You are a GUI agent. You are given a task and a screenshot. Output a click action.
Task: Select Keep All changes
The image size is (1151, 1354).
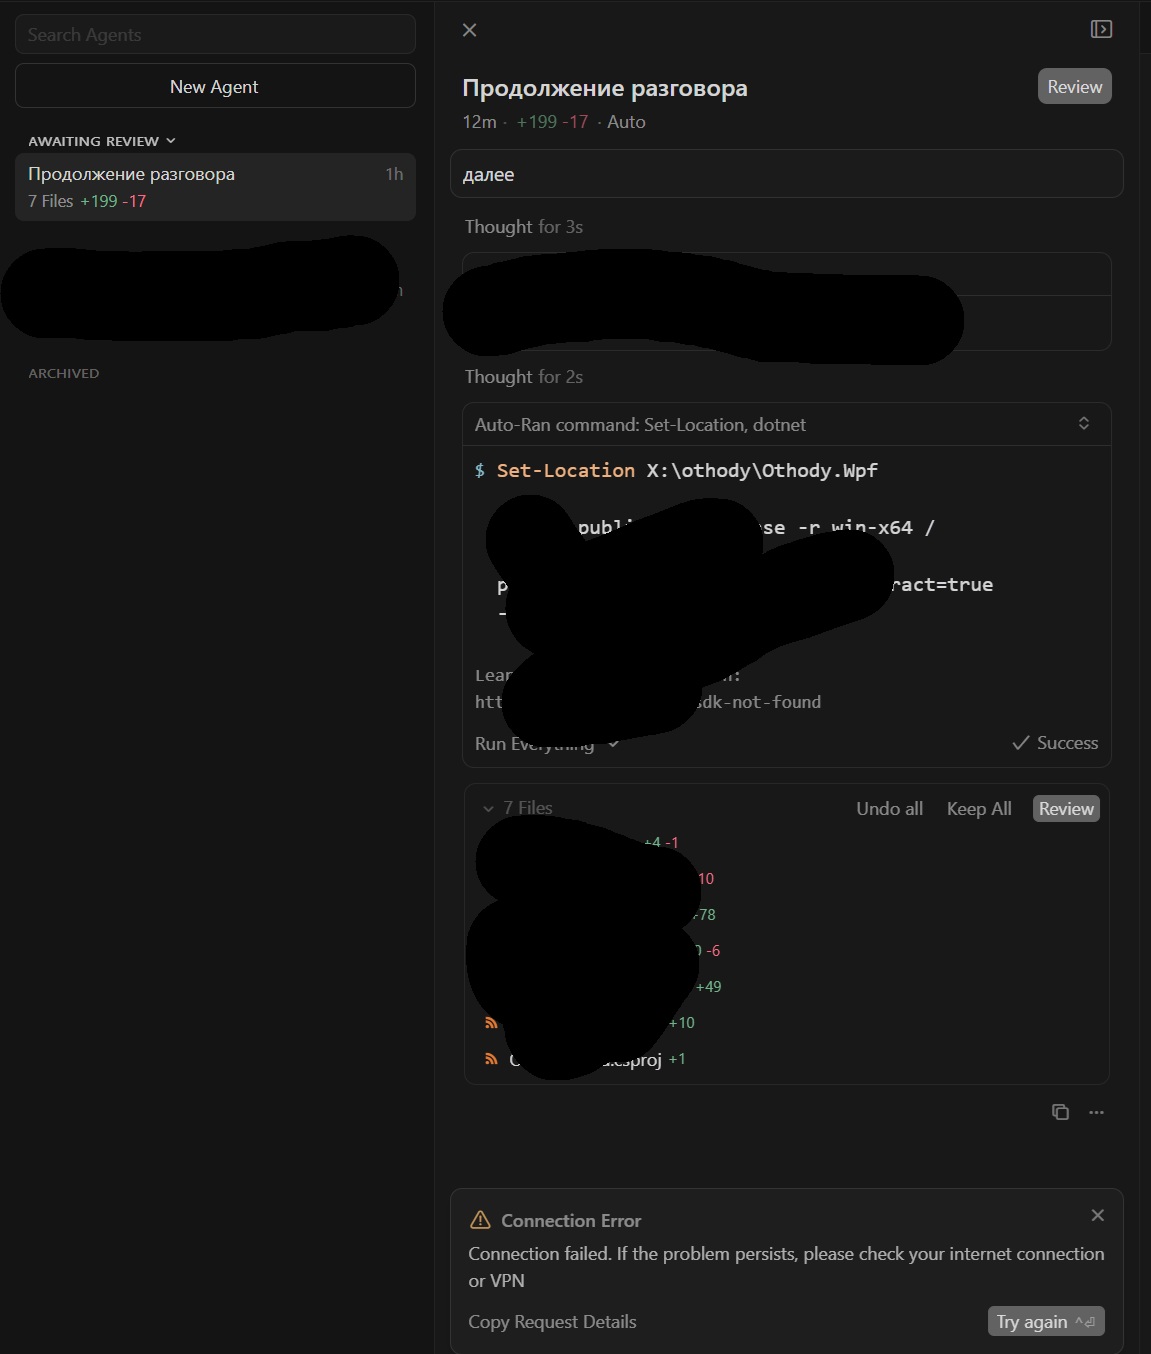point(979,808)
